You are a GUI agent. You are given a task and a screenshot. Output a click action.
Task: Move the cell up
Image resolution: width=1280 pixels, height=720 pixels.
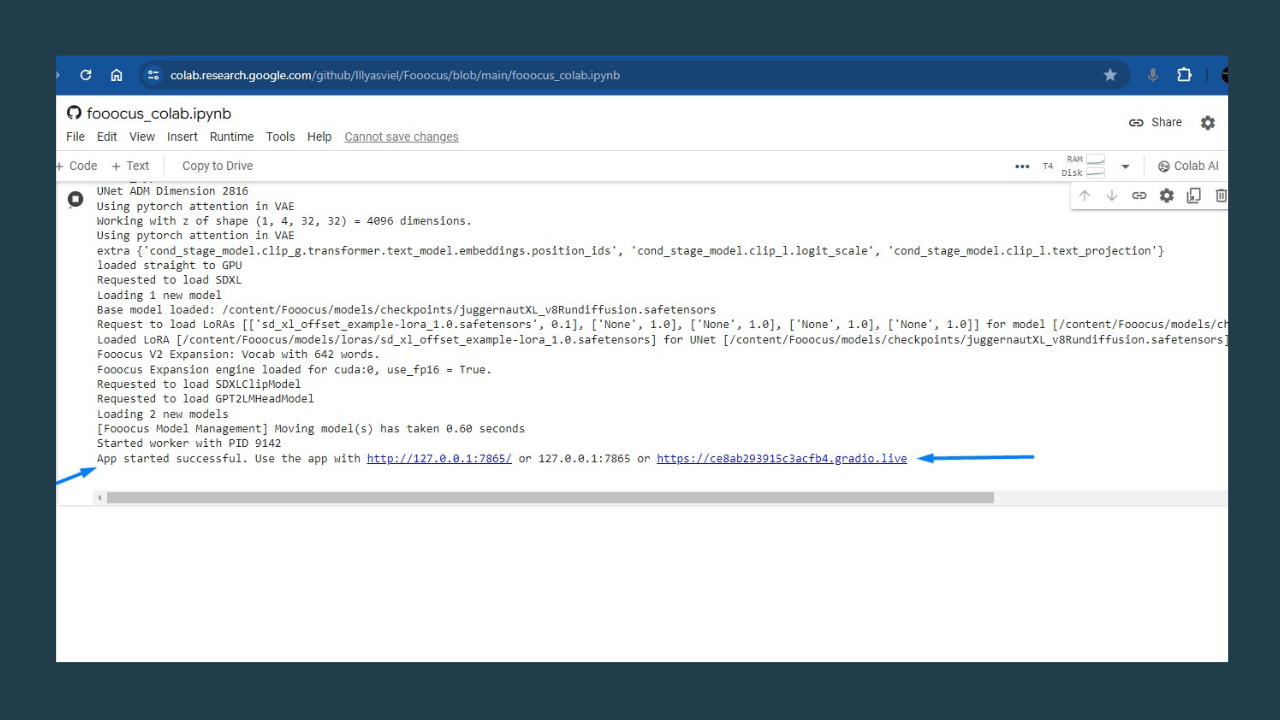click(x=1085, y=196)
